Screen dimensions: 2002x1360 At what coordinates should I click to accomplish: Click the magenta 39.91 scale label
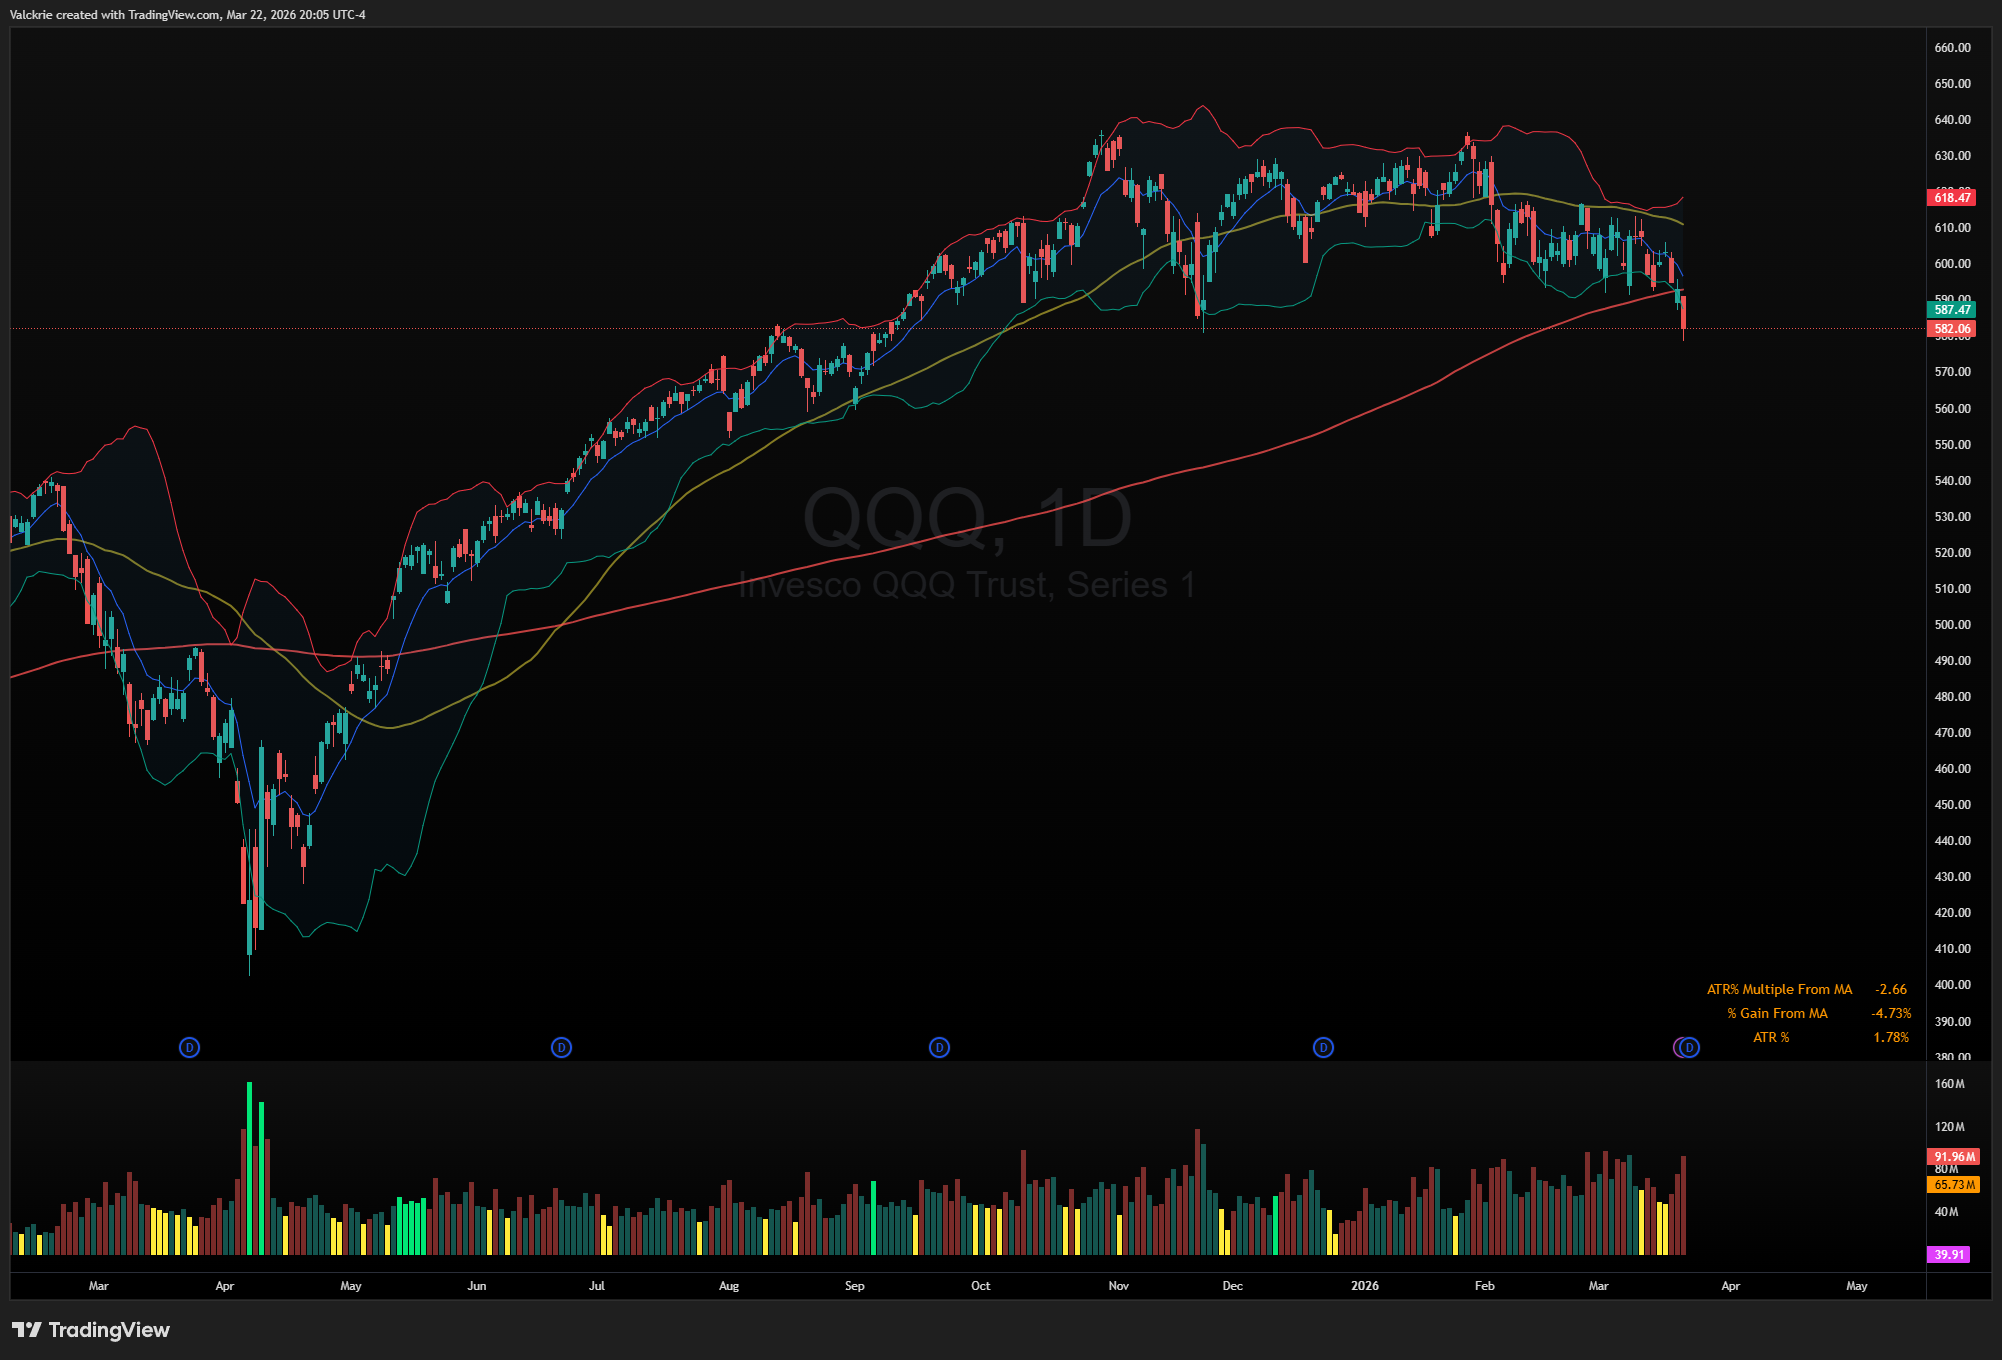[x=1948, y=1254]
